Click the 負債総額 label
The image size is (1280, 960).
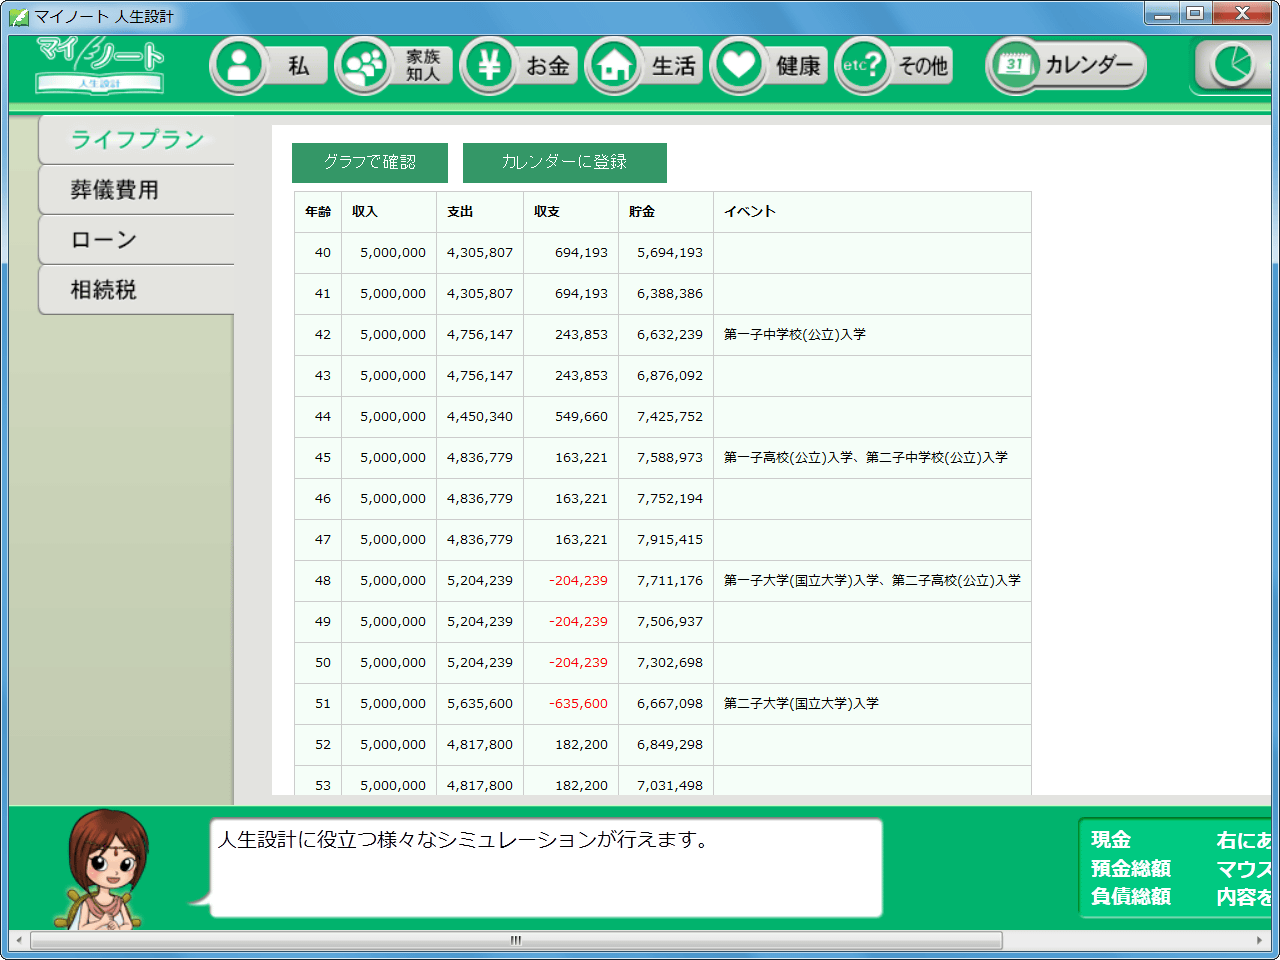click(x=1131, y=896)
